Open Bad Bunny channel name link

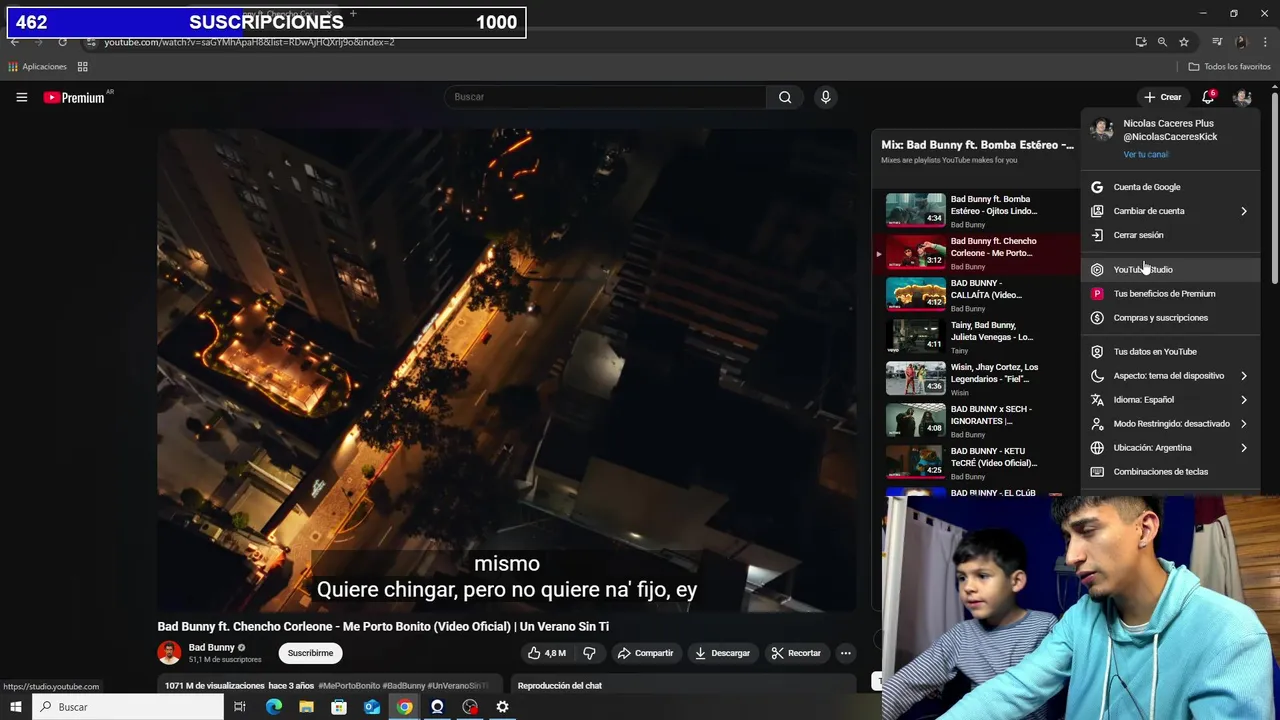coord(211,648)
